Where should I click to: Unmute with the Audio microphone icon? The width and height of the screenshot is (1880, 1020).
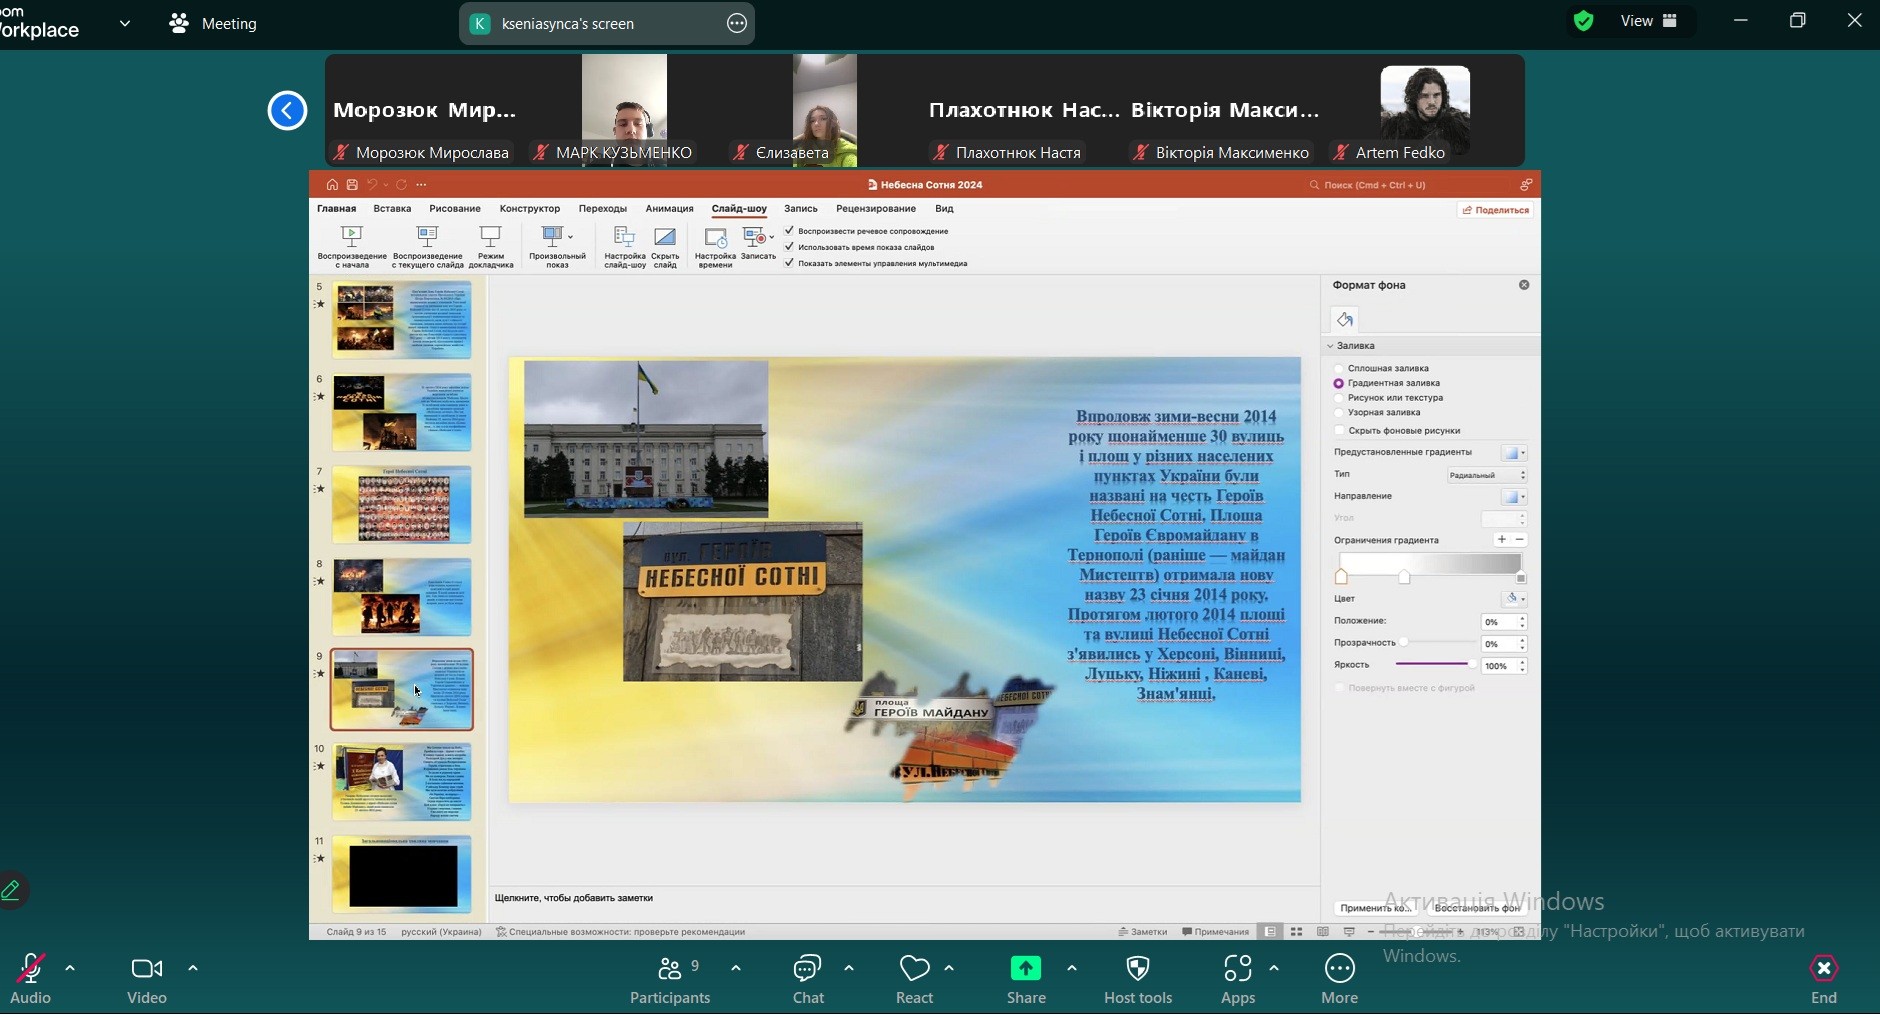pyautogui.click(x=30, y=969)
